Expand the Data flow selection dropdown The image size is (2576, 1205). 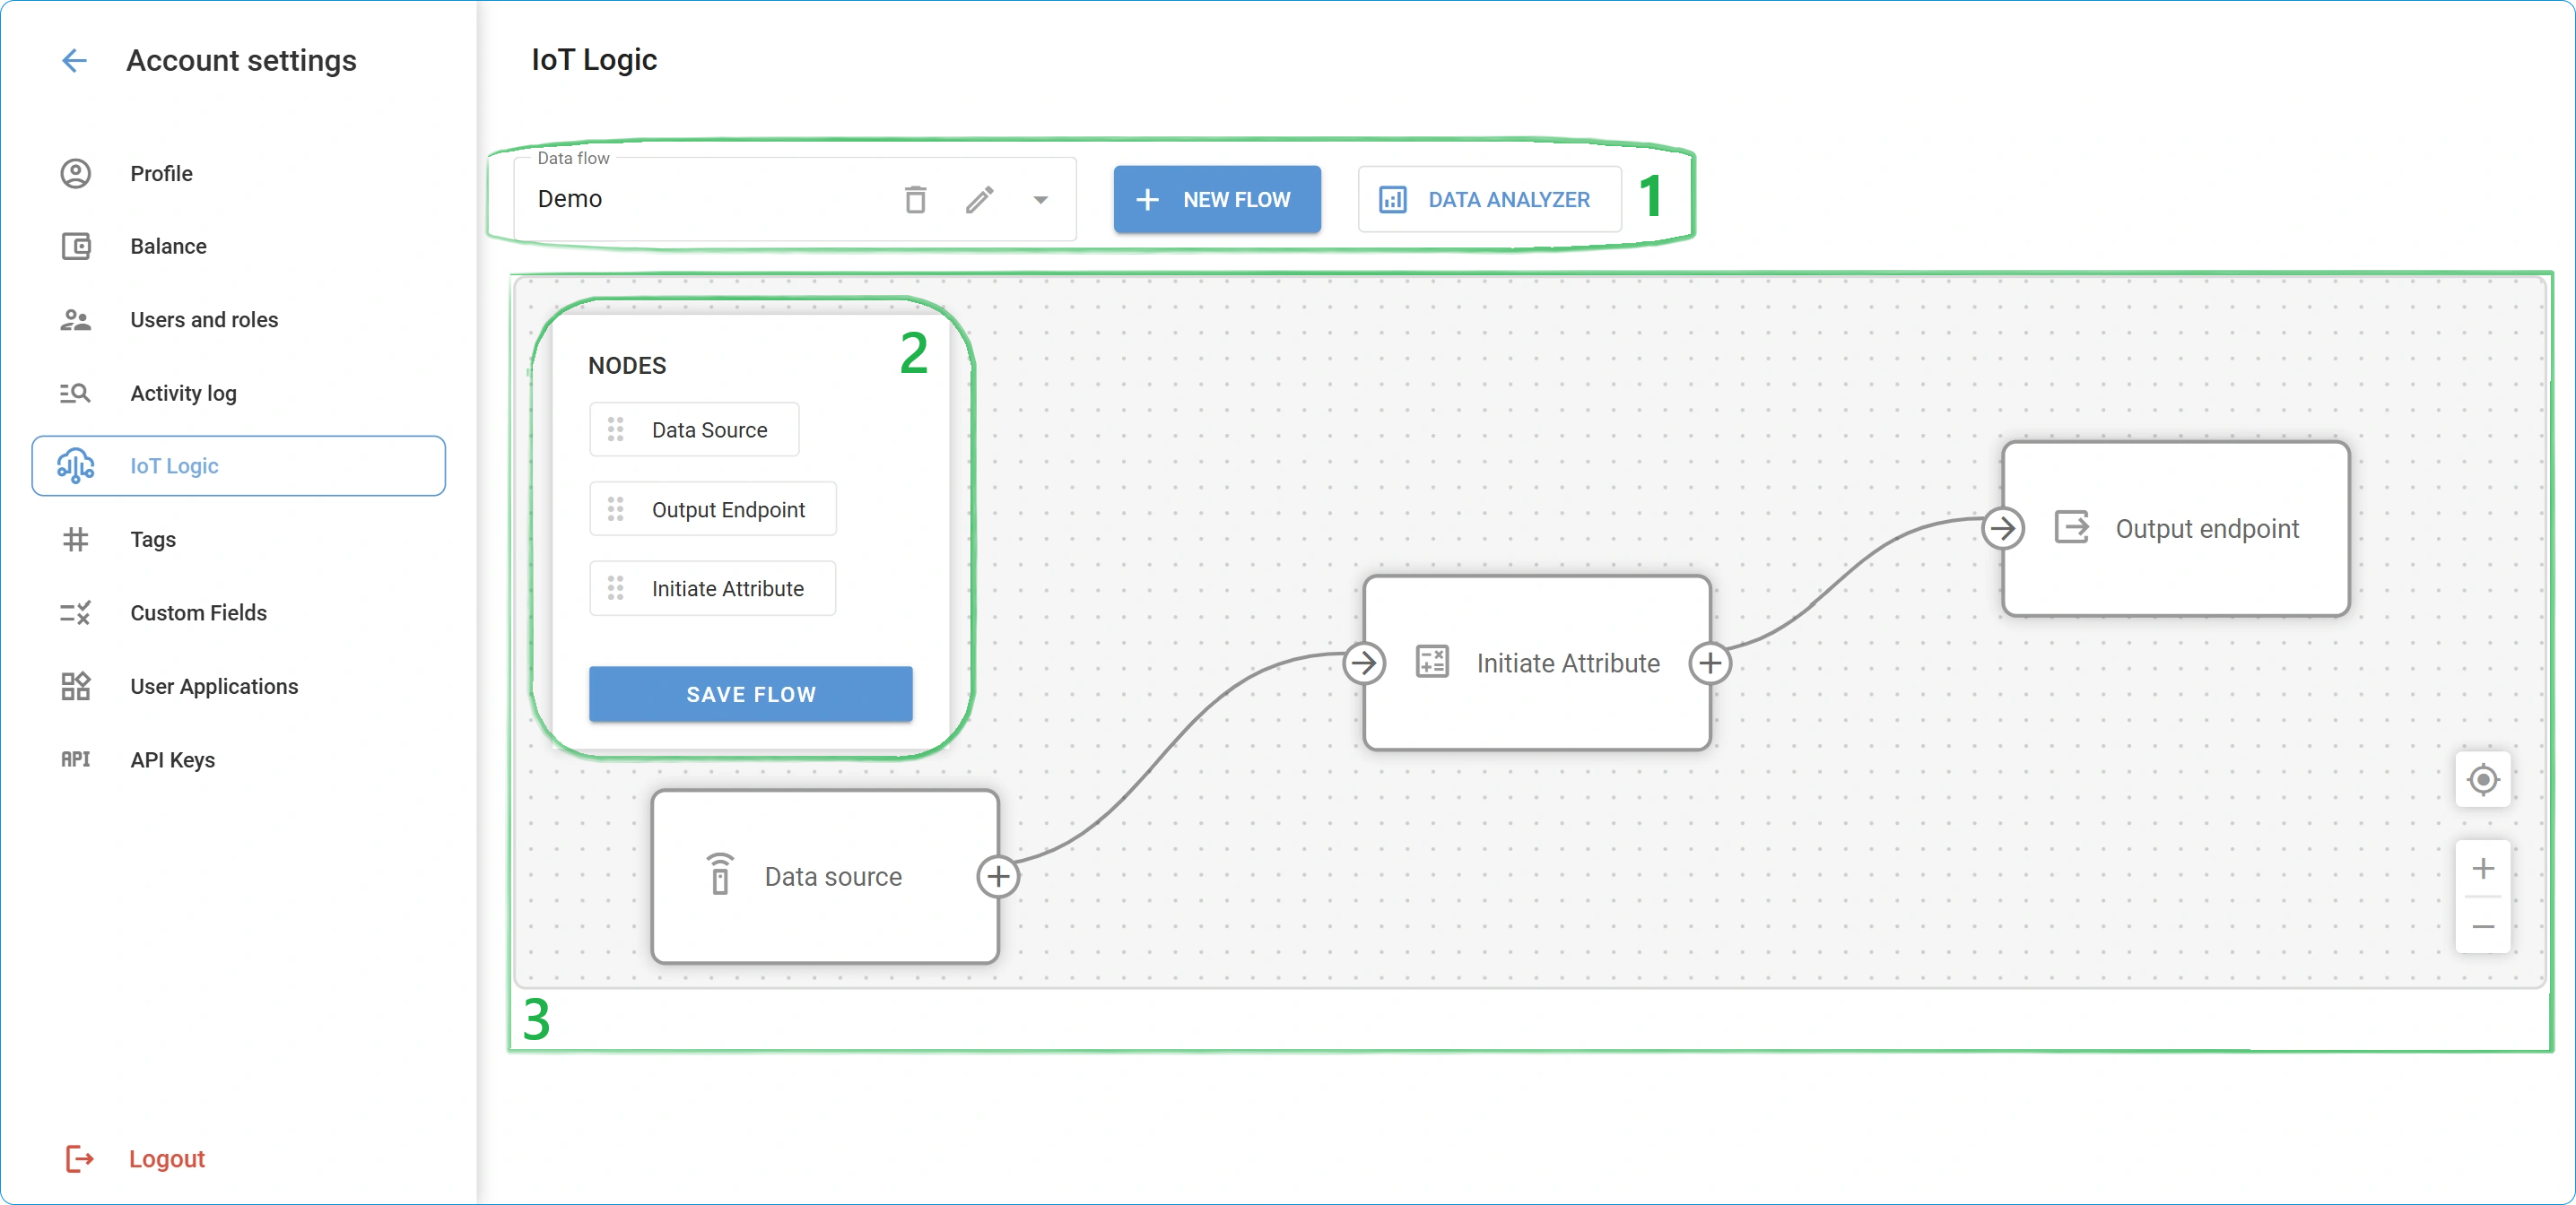pyautogui.click(x=1041, y=200)
